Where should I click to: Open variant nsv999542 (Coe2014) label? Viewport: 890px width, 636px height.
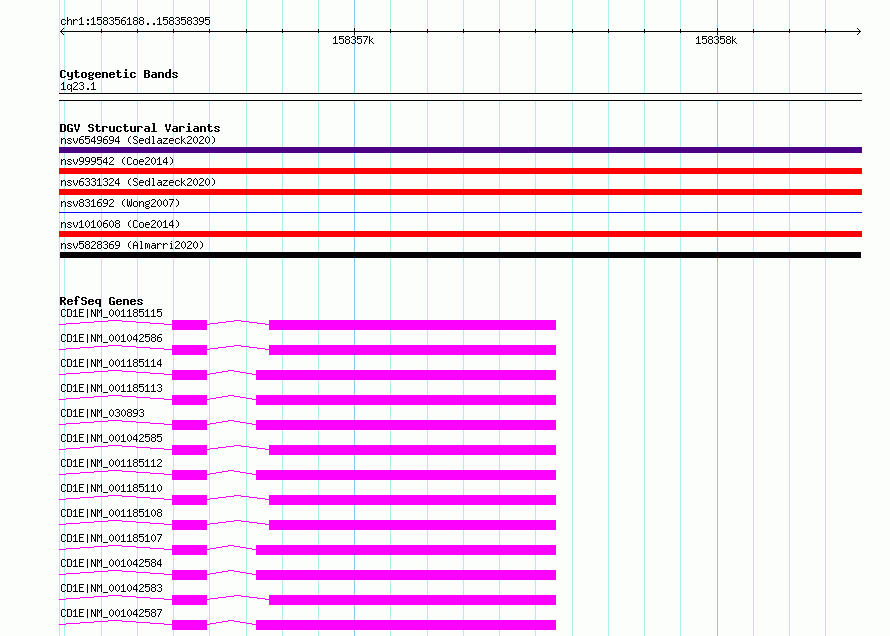(117, 161)
